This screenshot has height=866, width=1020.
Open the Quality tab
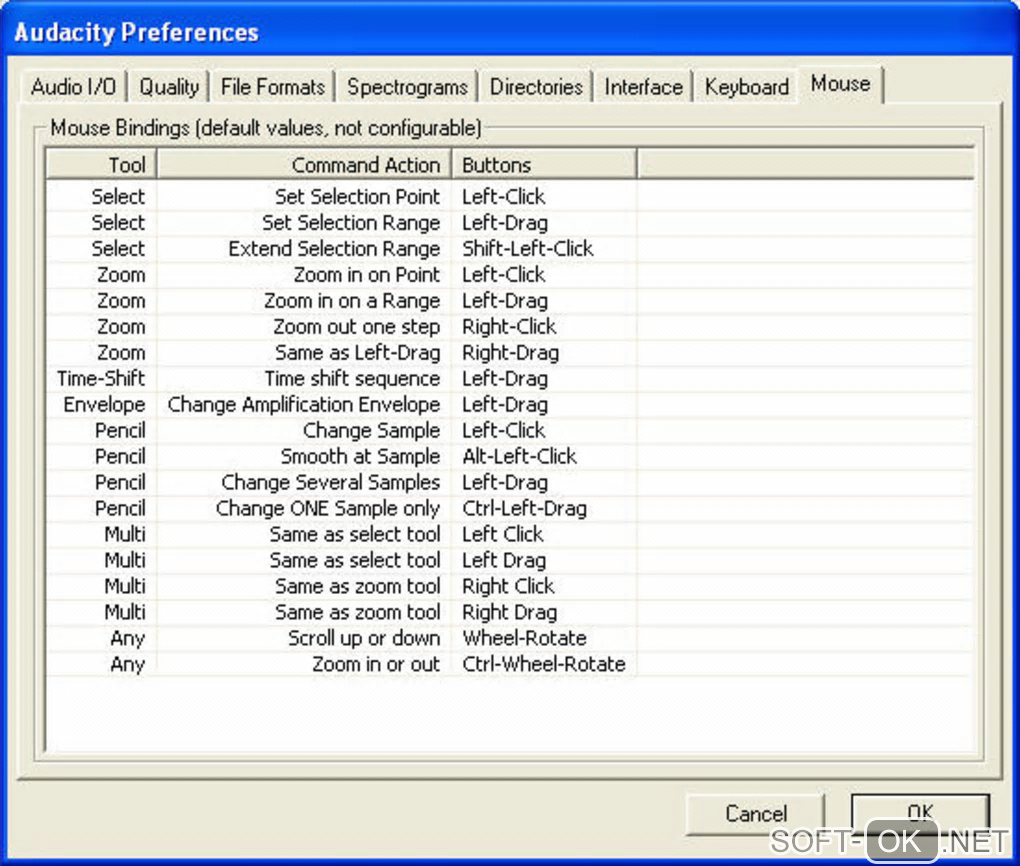pos(169,87)
